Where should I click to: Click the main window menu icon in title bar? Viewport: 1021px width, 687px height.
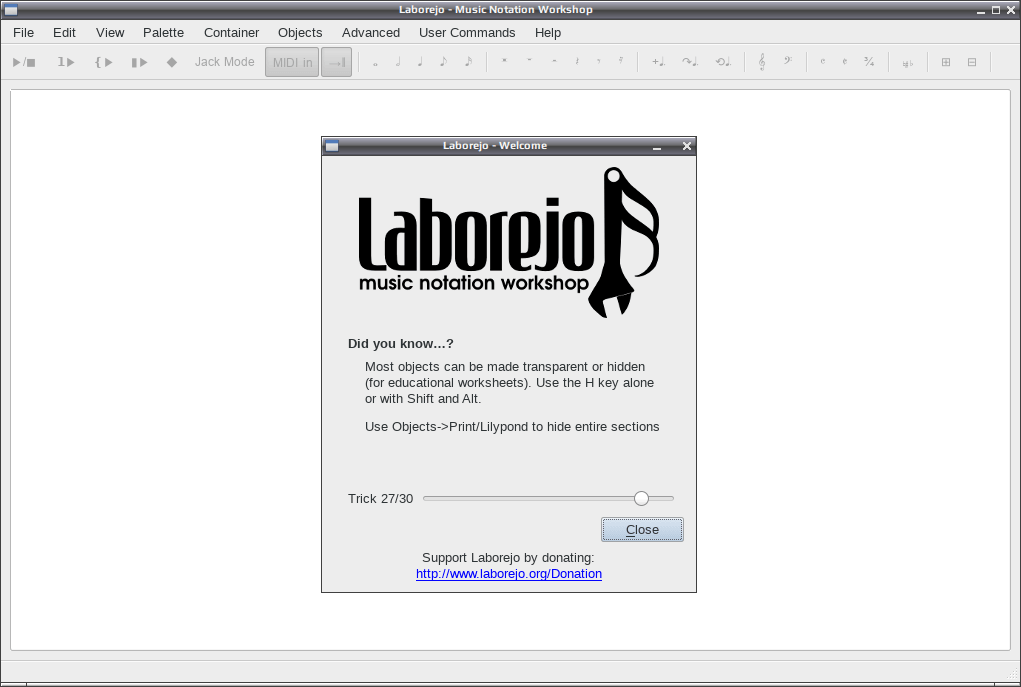pos(10,10)
